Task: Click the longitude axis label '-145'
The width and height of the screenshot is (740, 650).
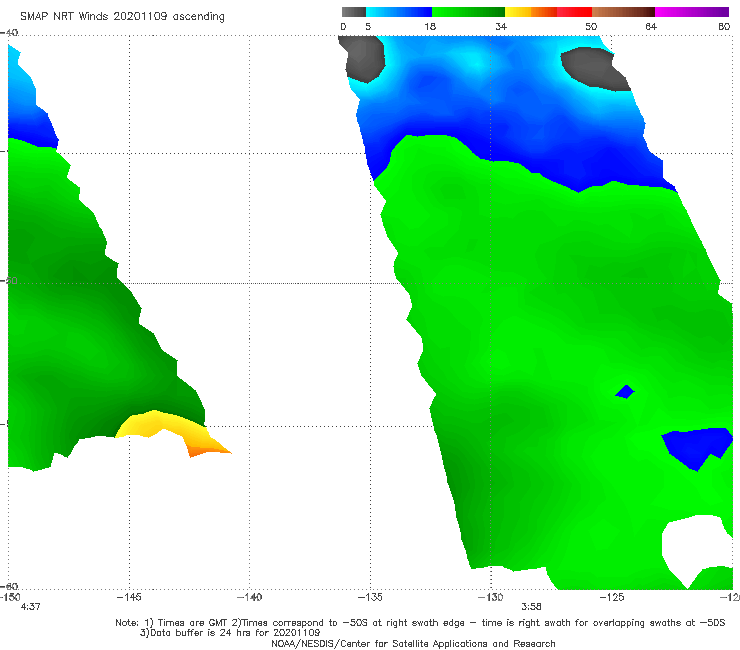Action: click(x=129, y=597)
